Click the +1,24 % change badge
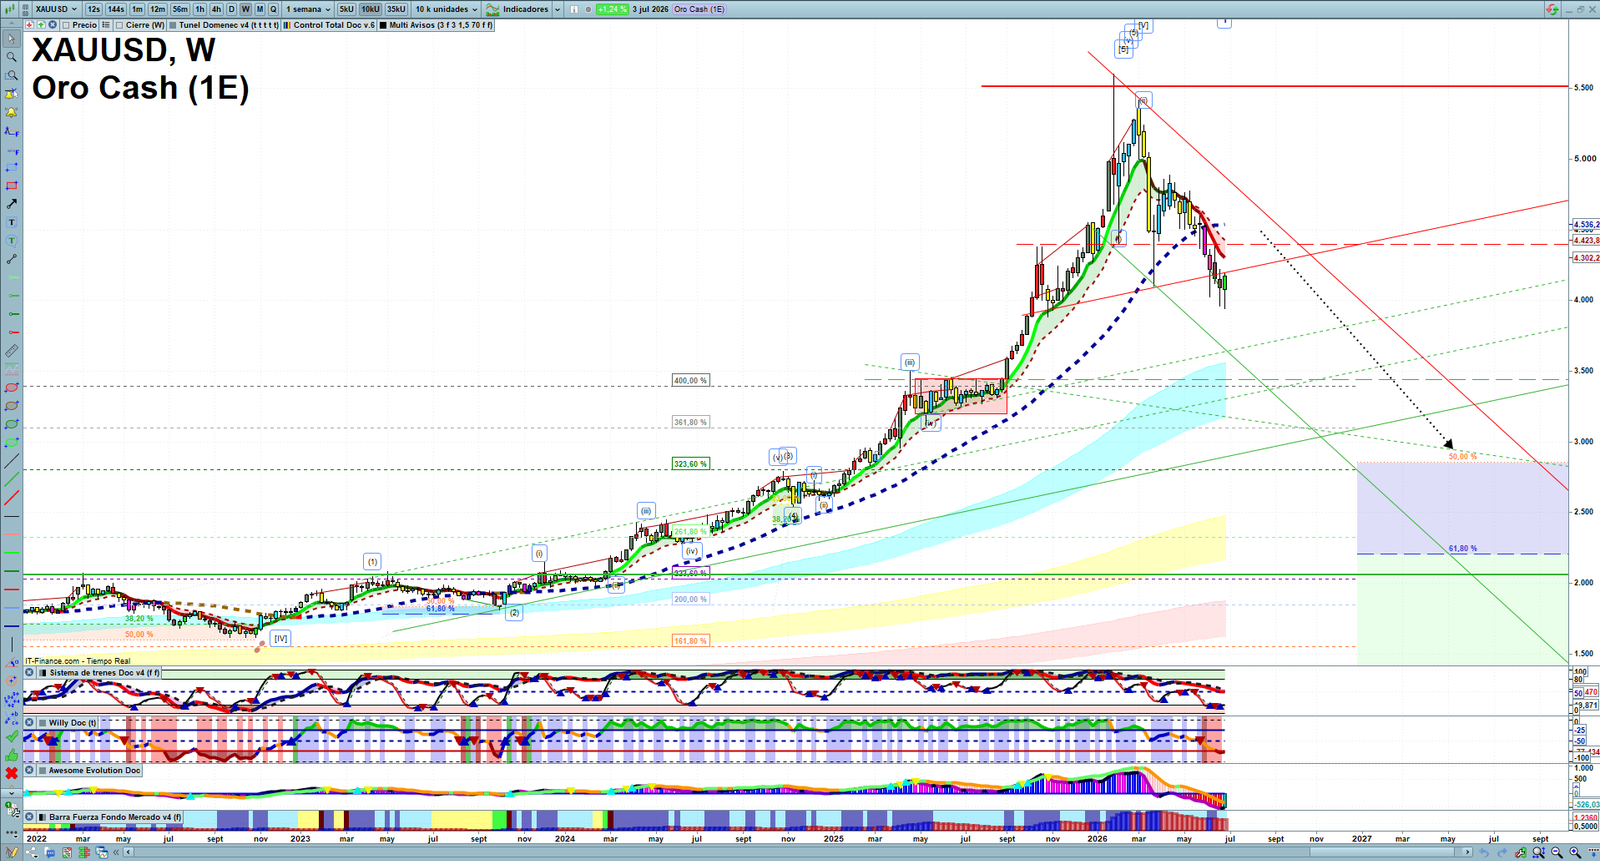1600x861 pixels. [612, 9]
